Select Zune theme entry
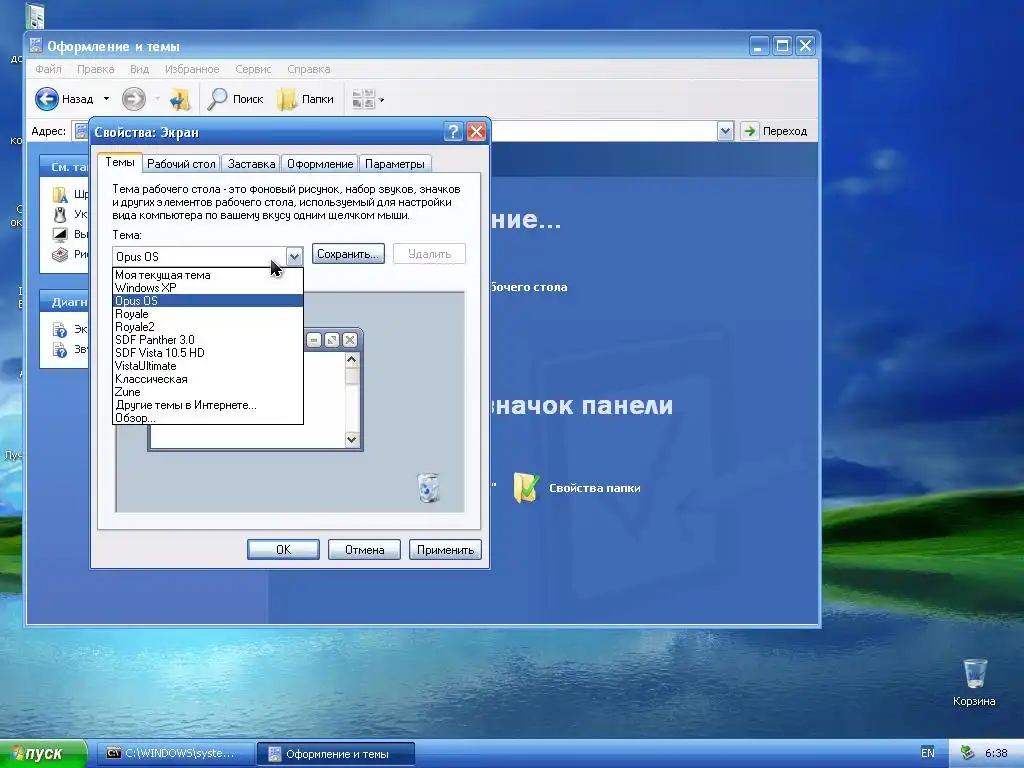 tap(208, 392)
